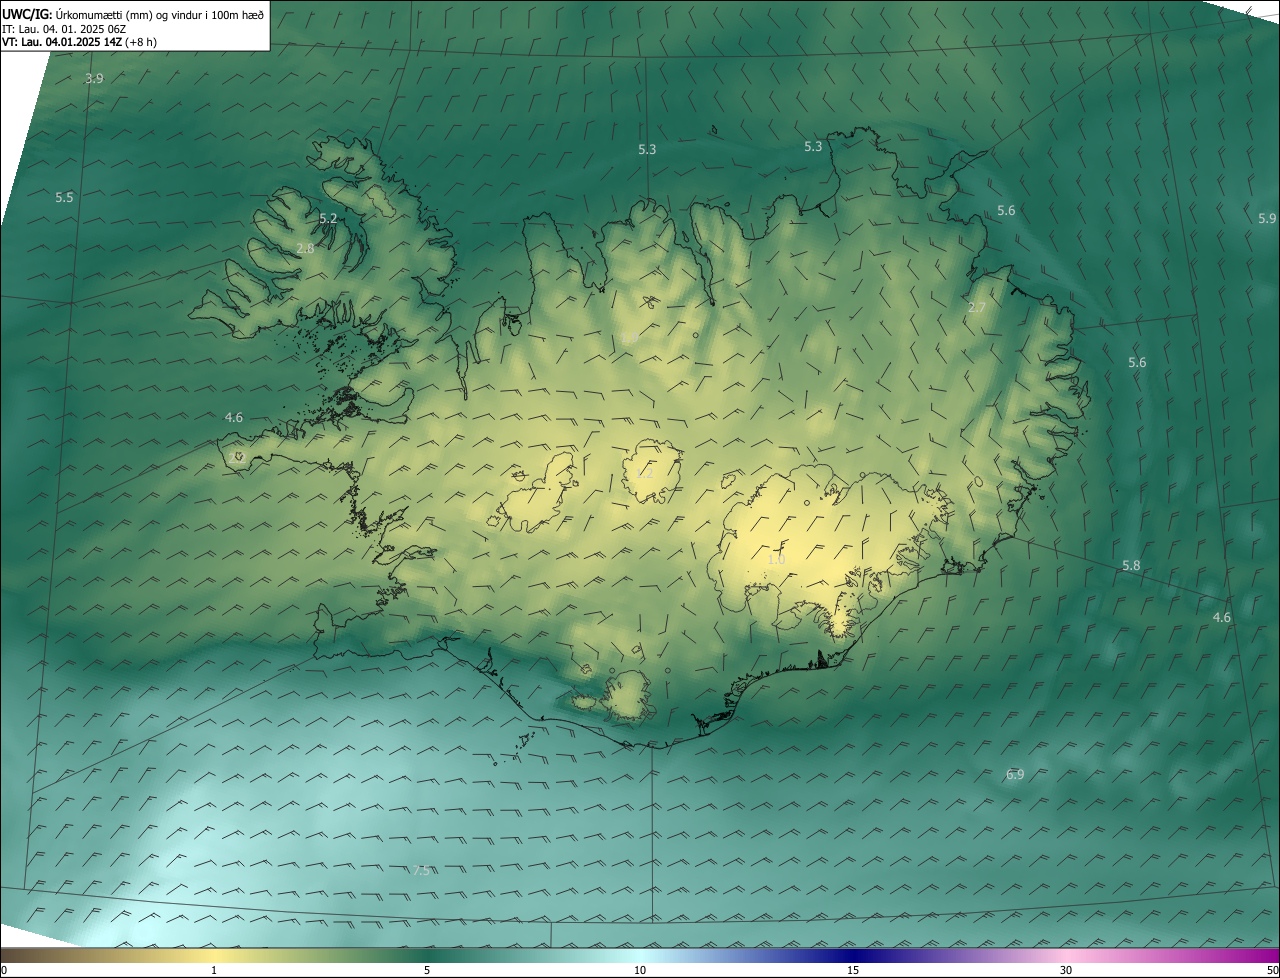This screenshot has height=978, width=1280.
Task: Select the 2.7 value in East Iceland
Action: coord(977,307)
